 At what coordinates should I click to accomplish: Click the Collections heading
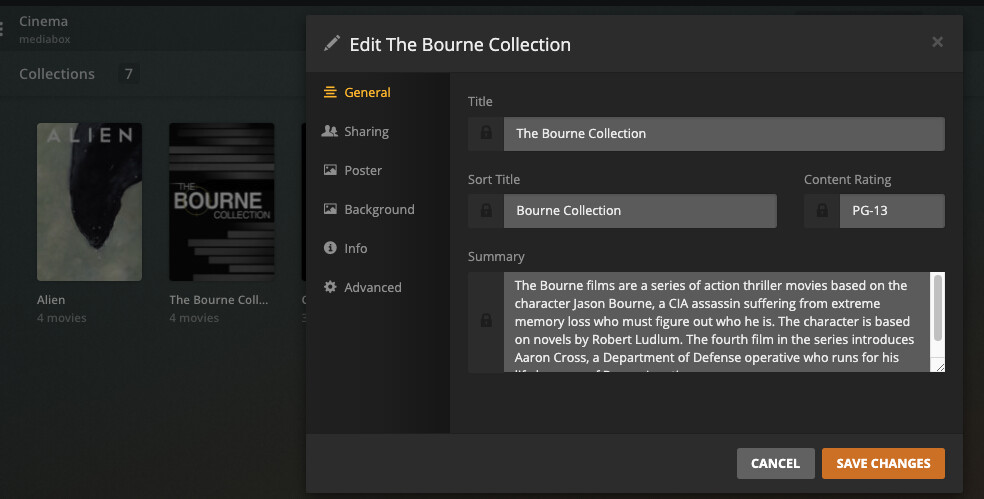pos(57,73)
